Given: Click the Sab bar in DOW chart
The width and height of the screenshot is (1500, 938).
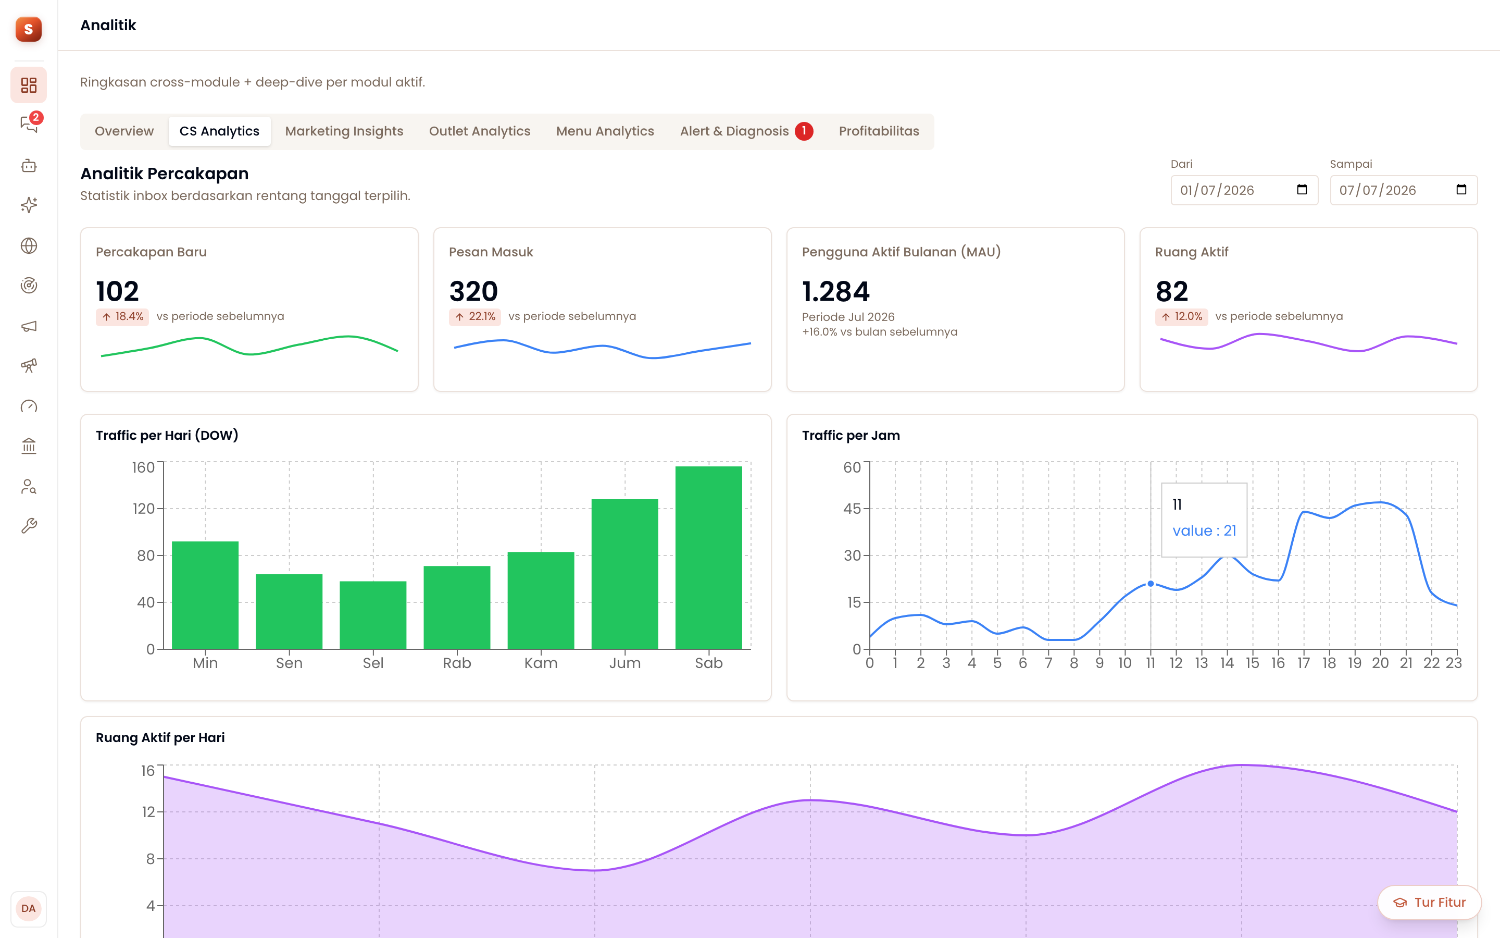Looking at the screenshot, I should pyautogui.click(x=709, y=558).
